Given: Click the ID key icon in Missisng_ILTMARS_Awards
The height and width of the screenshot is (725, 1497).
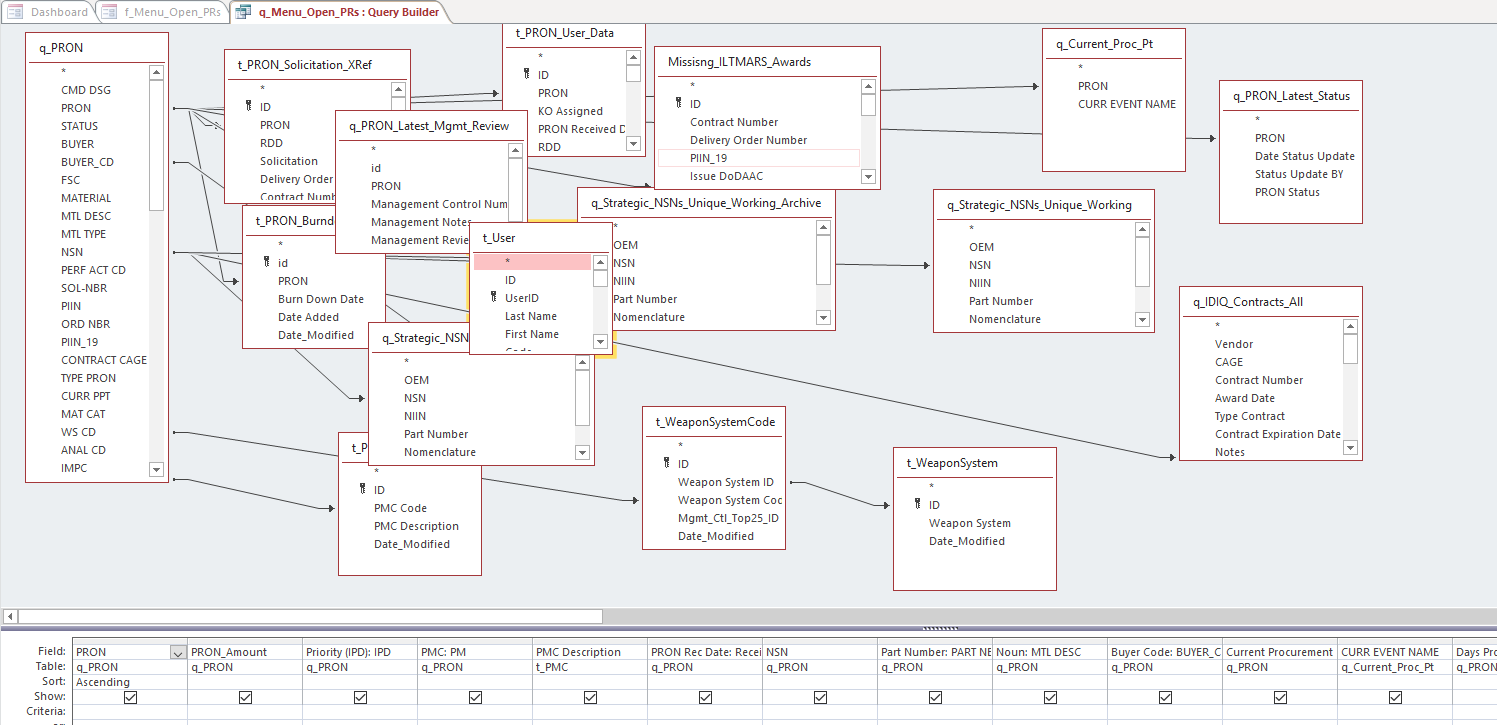Looking at the screenshot, I should [679, 104].
